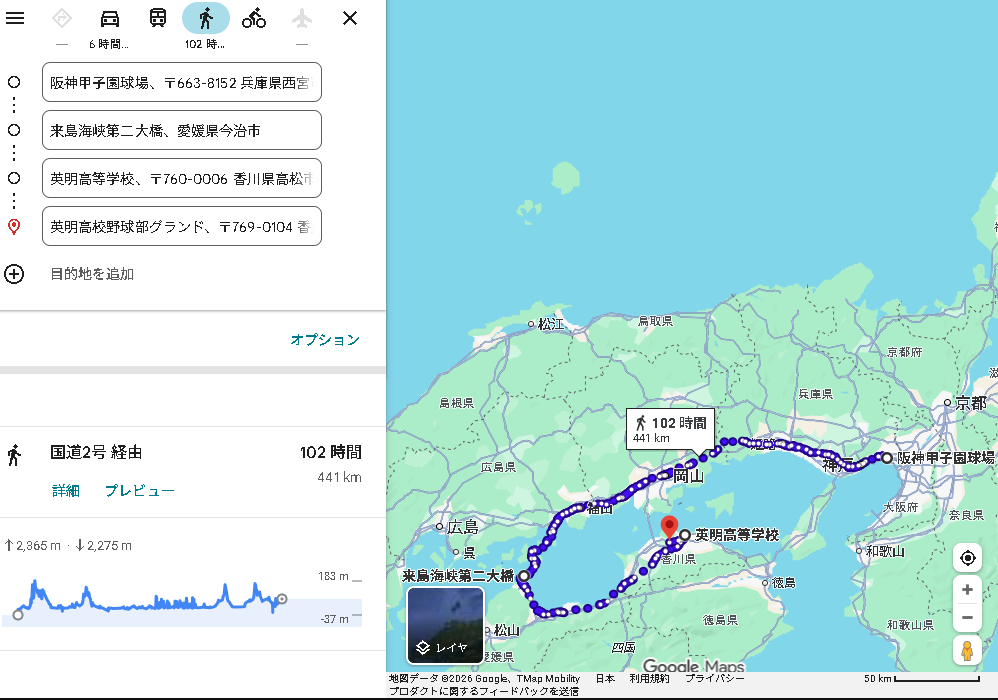Screen dimensions: 998x700
Task: Click the add destination plus icon
Action: (x=14, y=274)
